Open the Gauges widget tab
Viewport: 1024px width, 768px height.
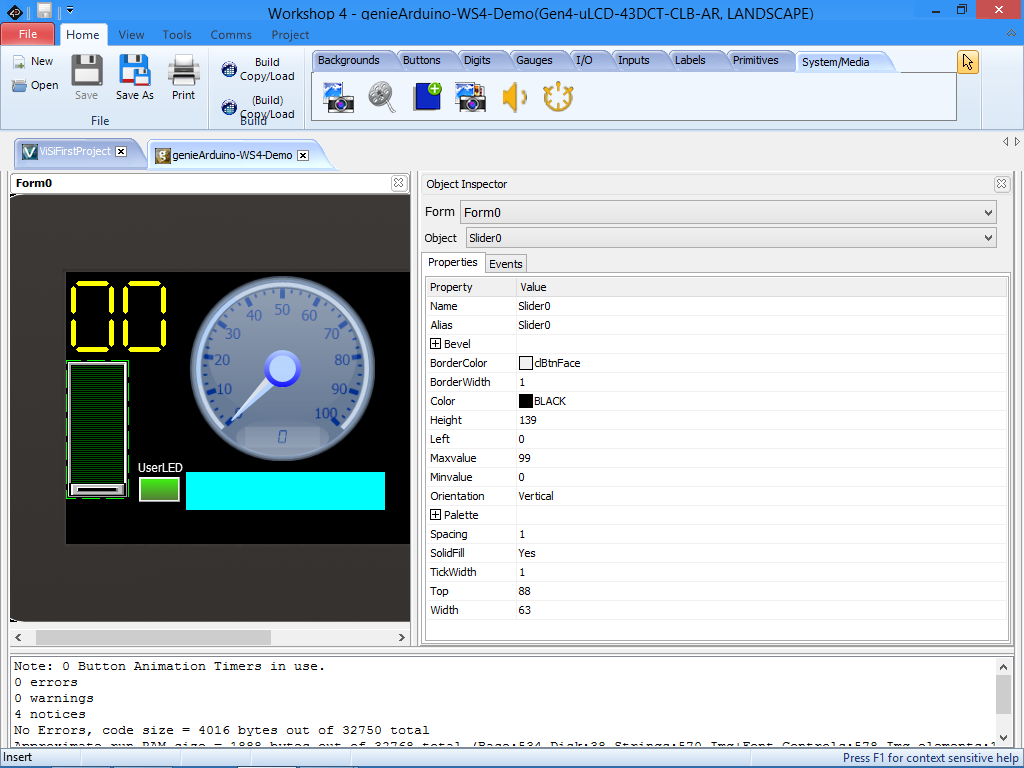(x=534, y=60)
